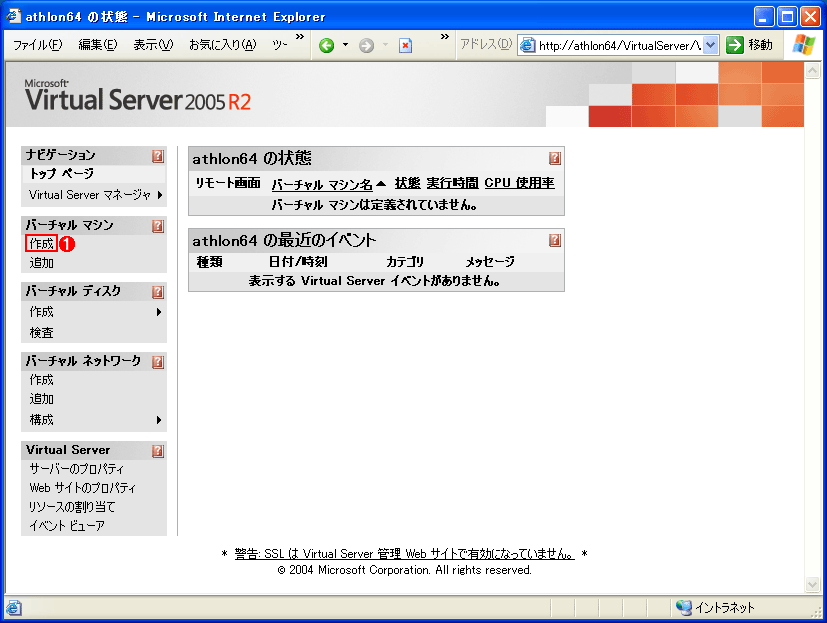Image resolution: width=827 pixels, height=623 pixels.
Task: Click the 移動 Go arrow icon
Action: click(734, 45)
